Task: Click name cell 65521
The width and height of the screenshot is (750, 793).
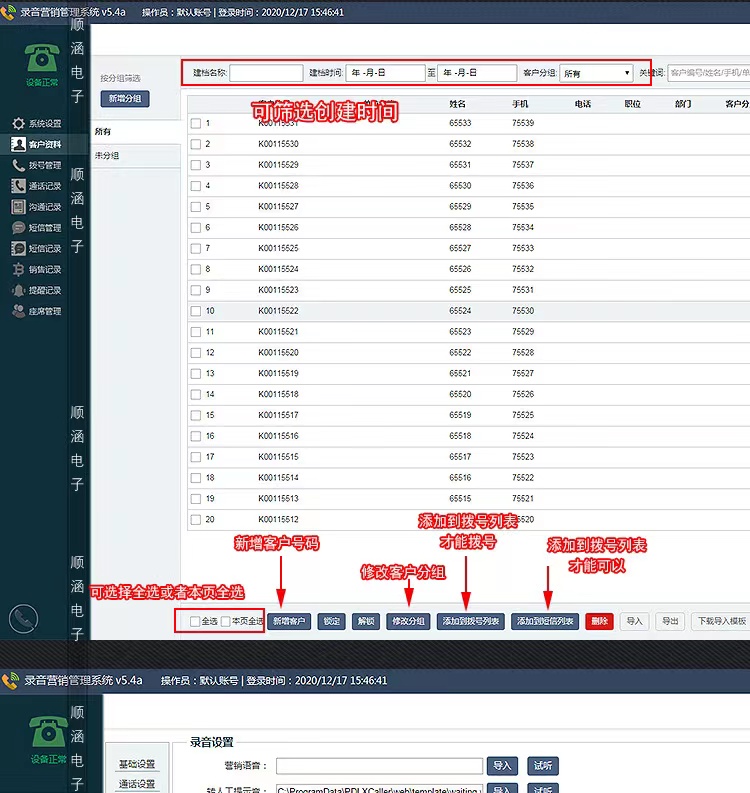Action: click(x=460, y=373)
